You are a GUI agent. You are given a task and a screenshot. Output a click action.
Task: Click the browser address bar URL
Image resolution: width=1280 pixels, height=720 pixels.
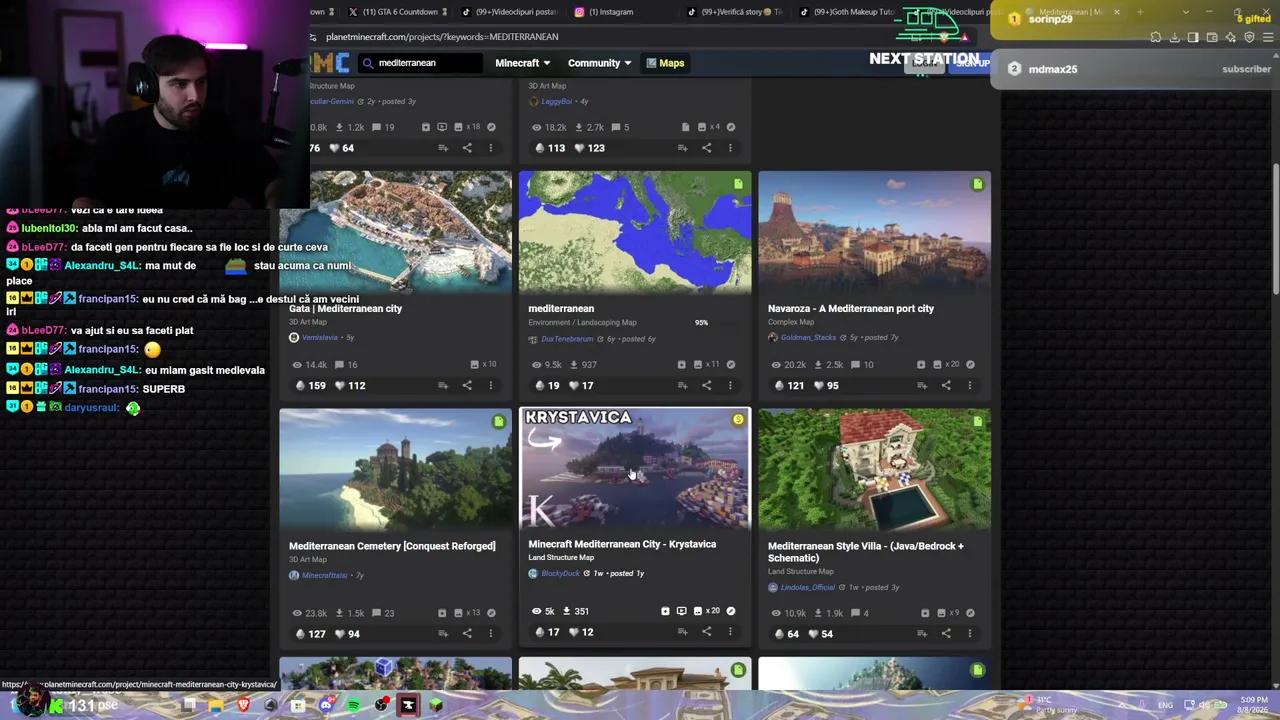pyautogui.click(x=442, y=37)
